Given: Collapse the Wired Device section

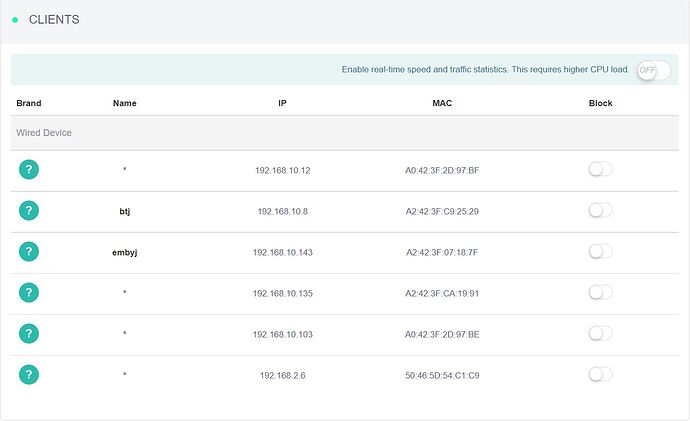Looking at the screenshot, I should point(44,132).
